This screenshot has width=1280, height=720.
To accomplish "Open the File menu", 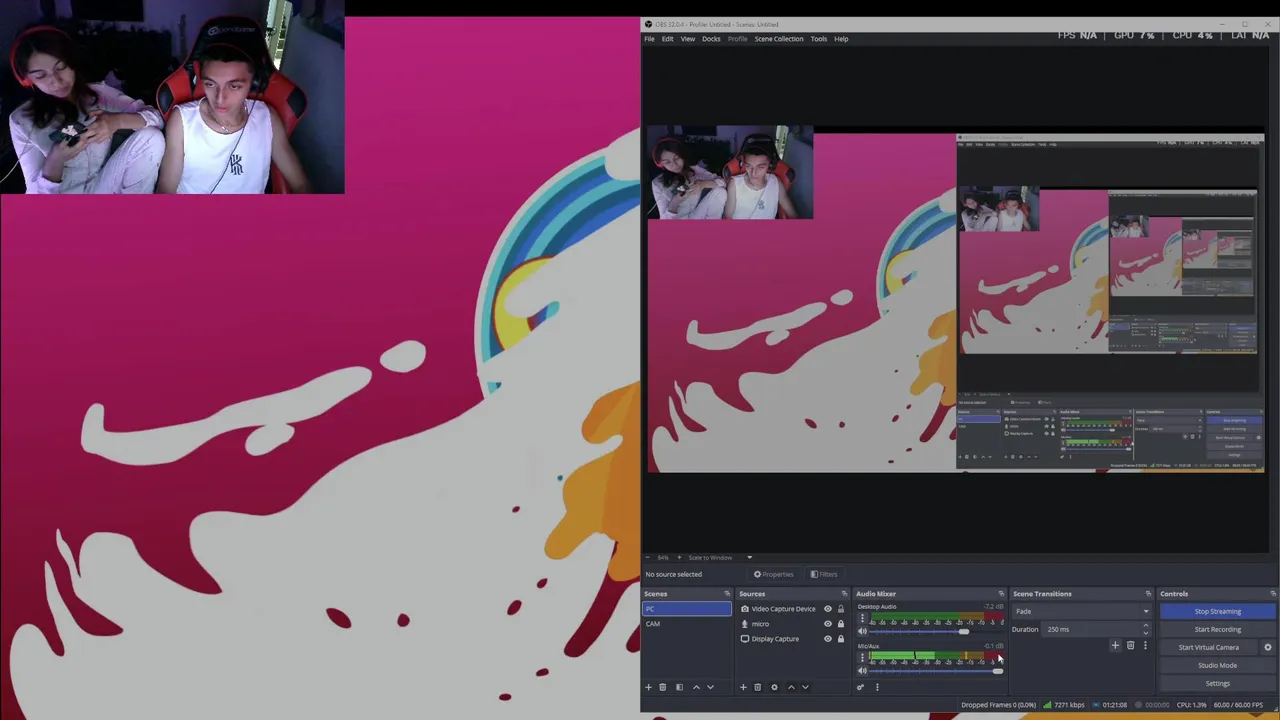I will tap(649, 39).
